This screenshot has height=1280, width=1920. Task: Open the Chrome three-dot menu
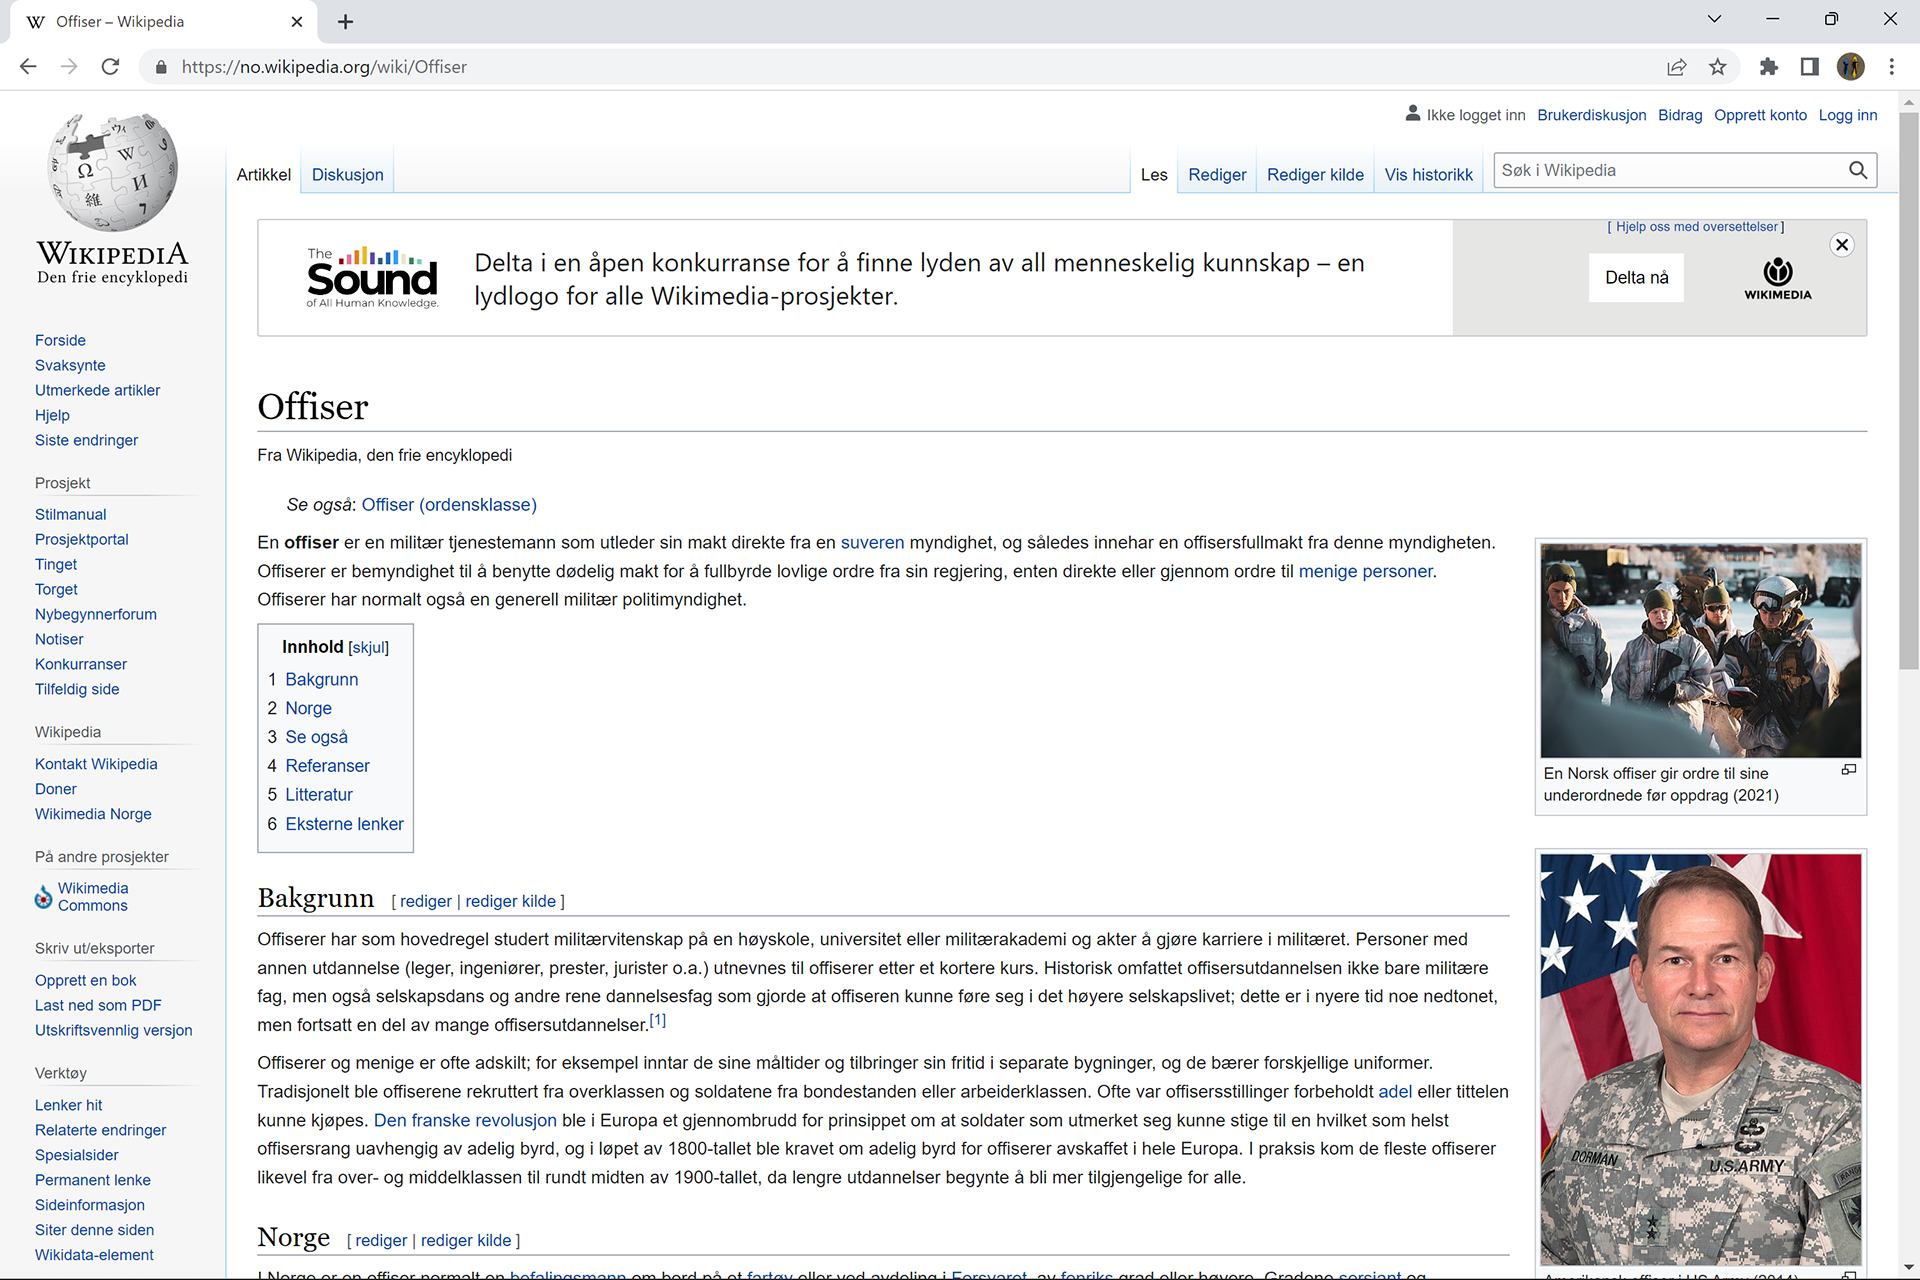tap(1892, 67)
